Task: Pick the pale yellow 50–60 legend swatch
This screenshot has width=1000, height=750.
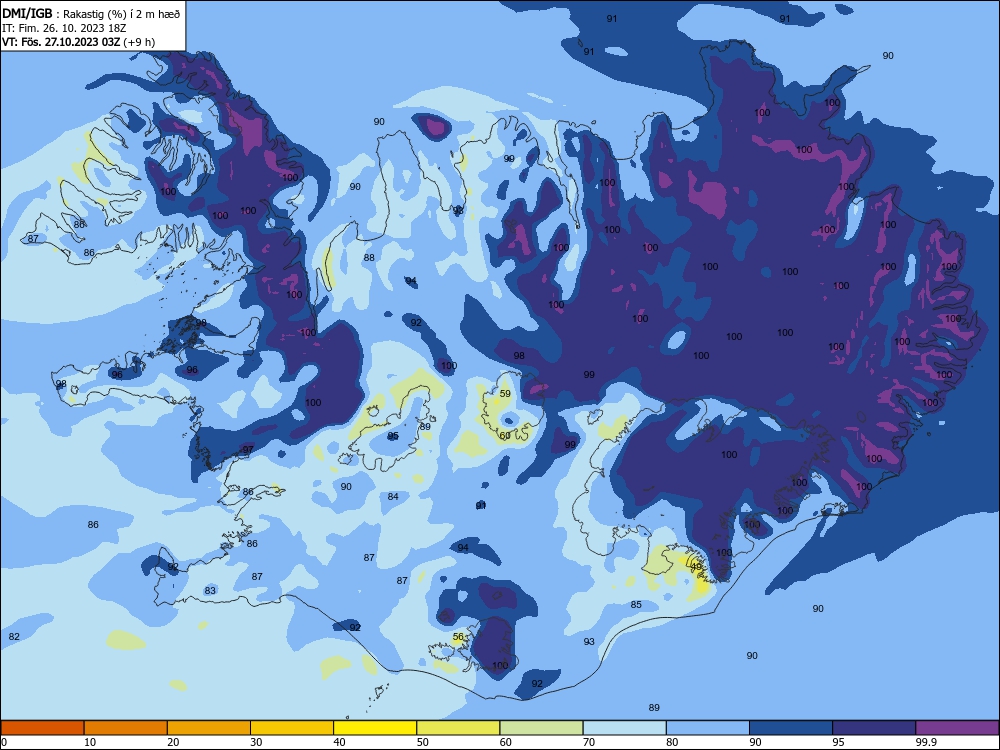Action: pyautogui.click(x=459, y=728)
